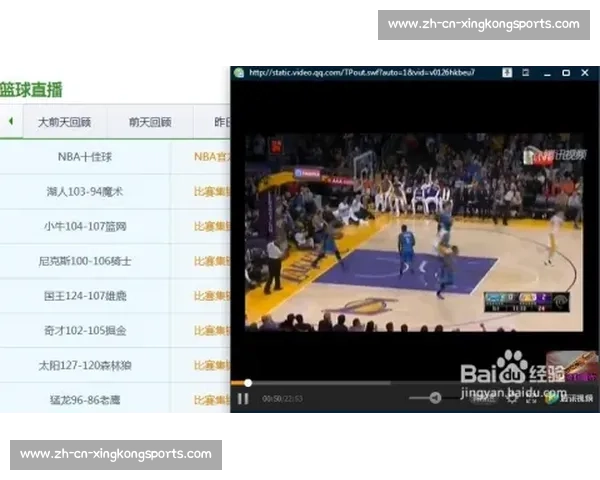Screen dimensions: 600x480
Task: Click the green previous-dates arrow
Action: pyautogui.click(x=11, y=121)
